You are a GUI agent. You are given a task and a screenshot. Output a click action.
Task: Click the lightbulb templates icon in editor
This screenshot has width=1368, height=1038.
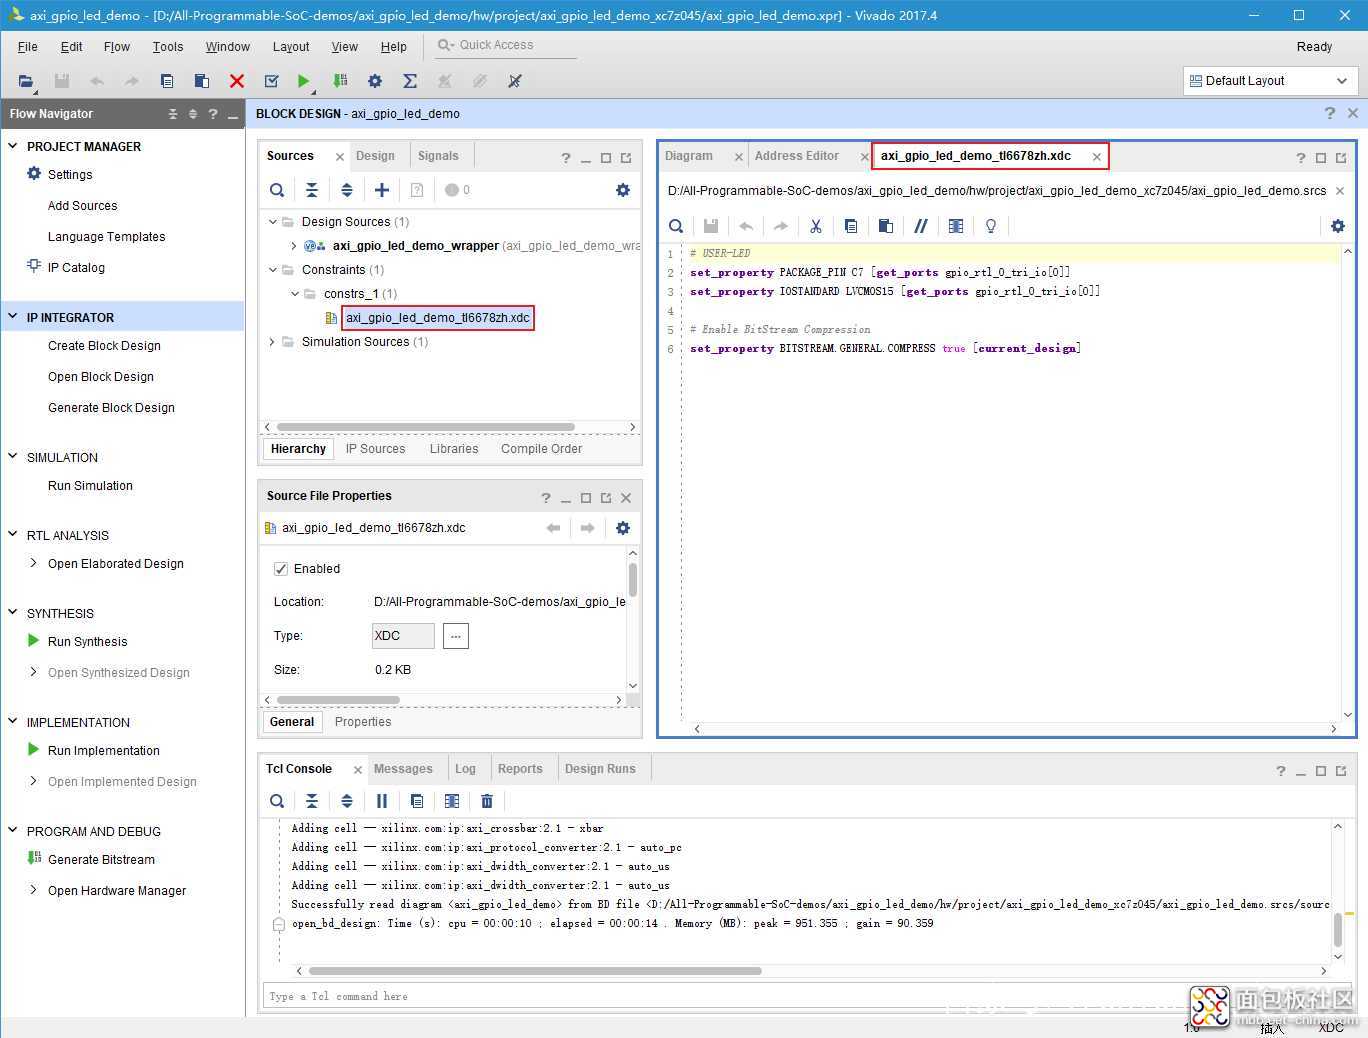point(991,226)
